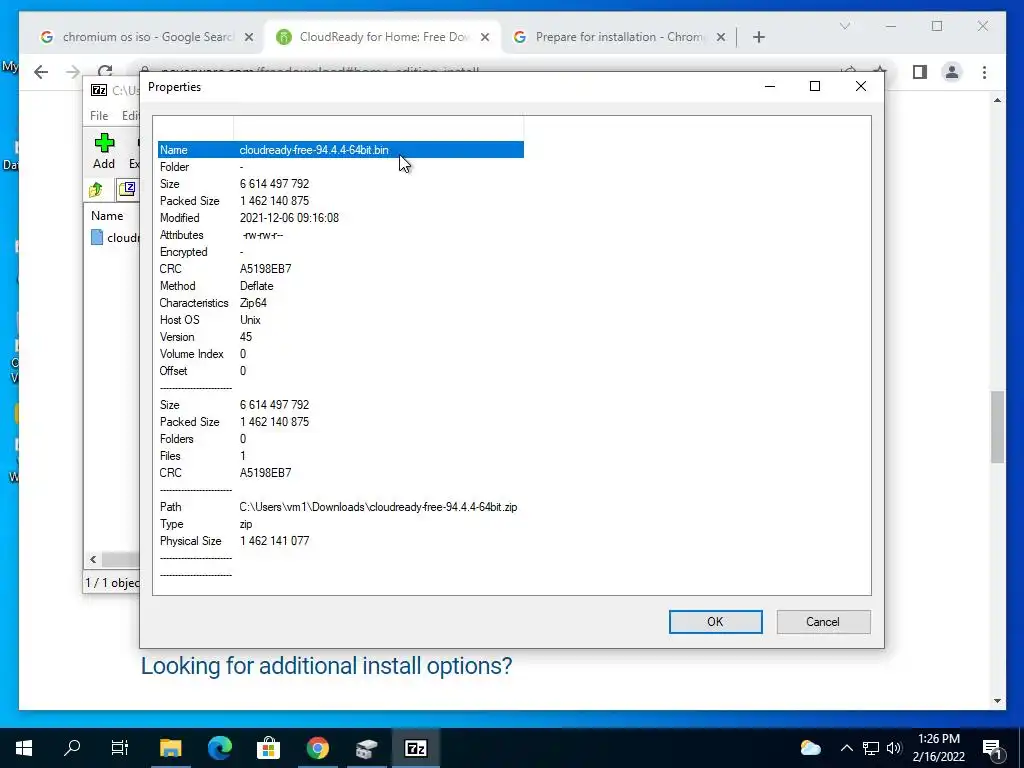This screenshot has width=1024, height=768.
Task: Minimize the Properties dialog
Action: pos(770,86)
